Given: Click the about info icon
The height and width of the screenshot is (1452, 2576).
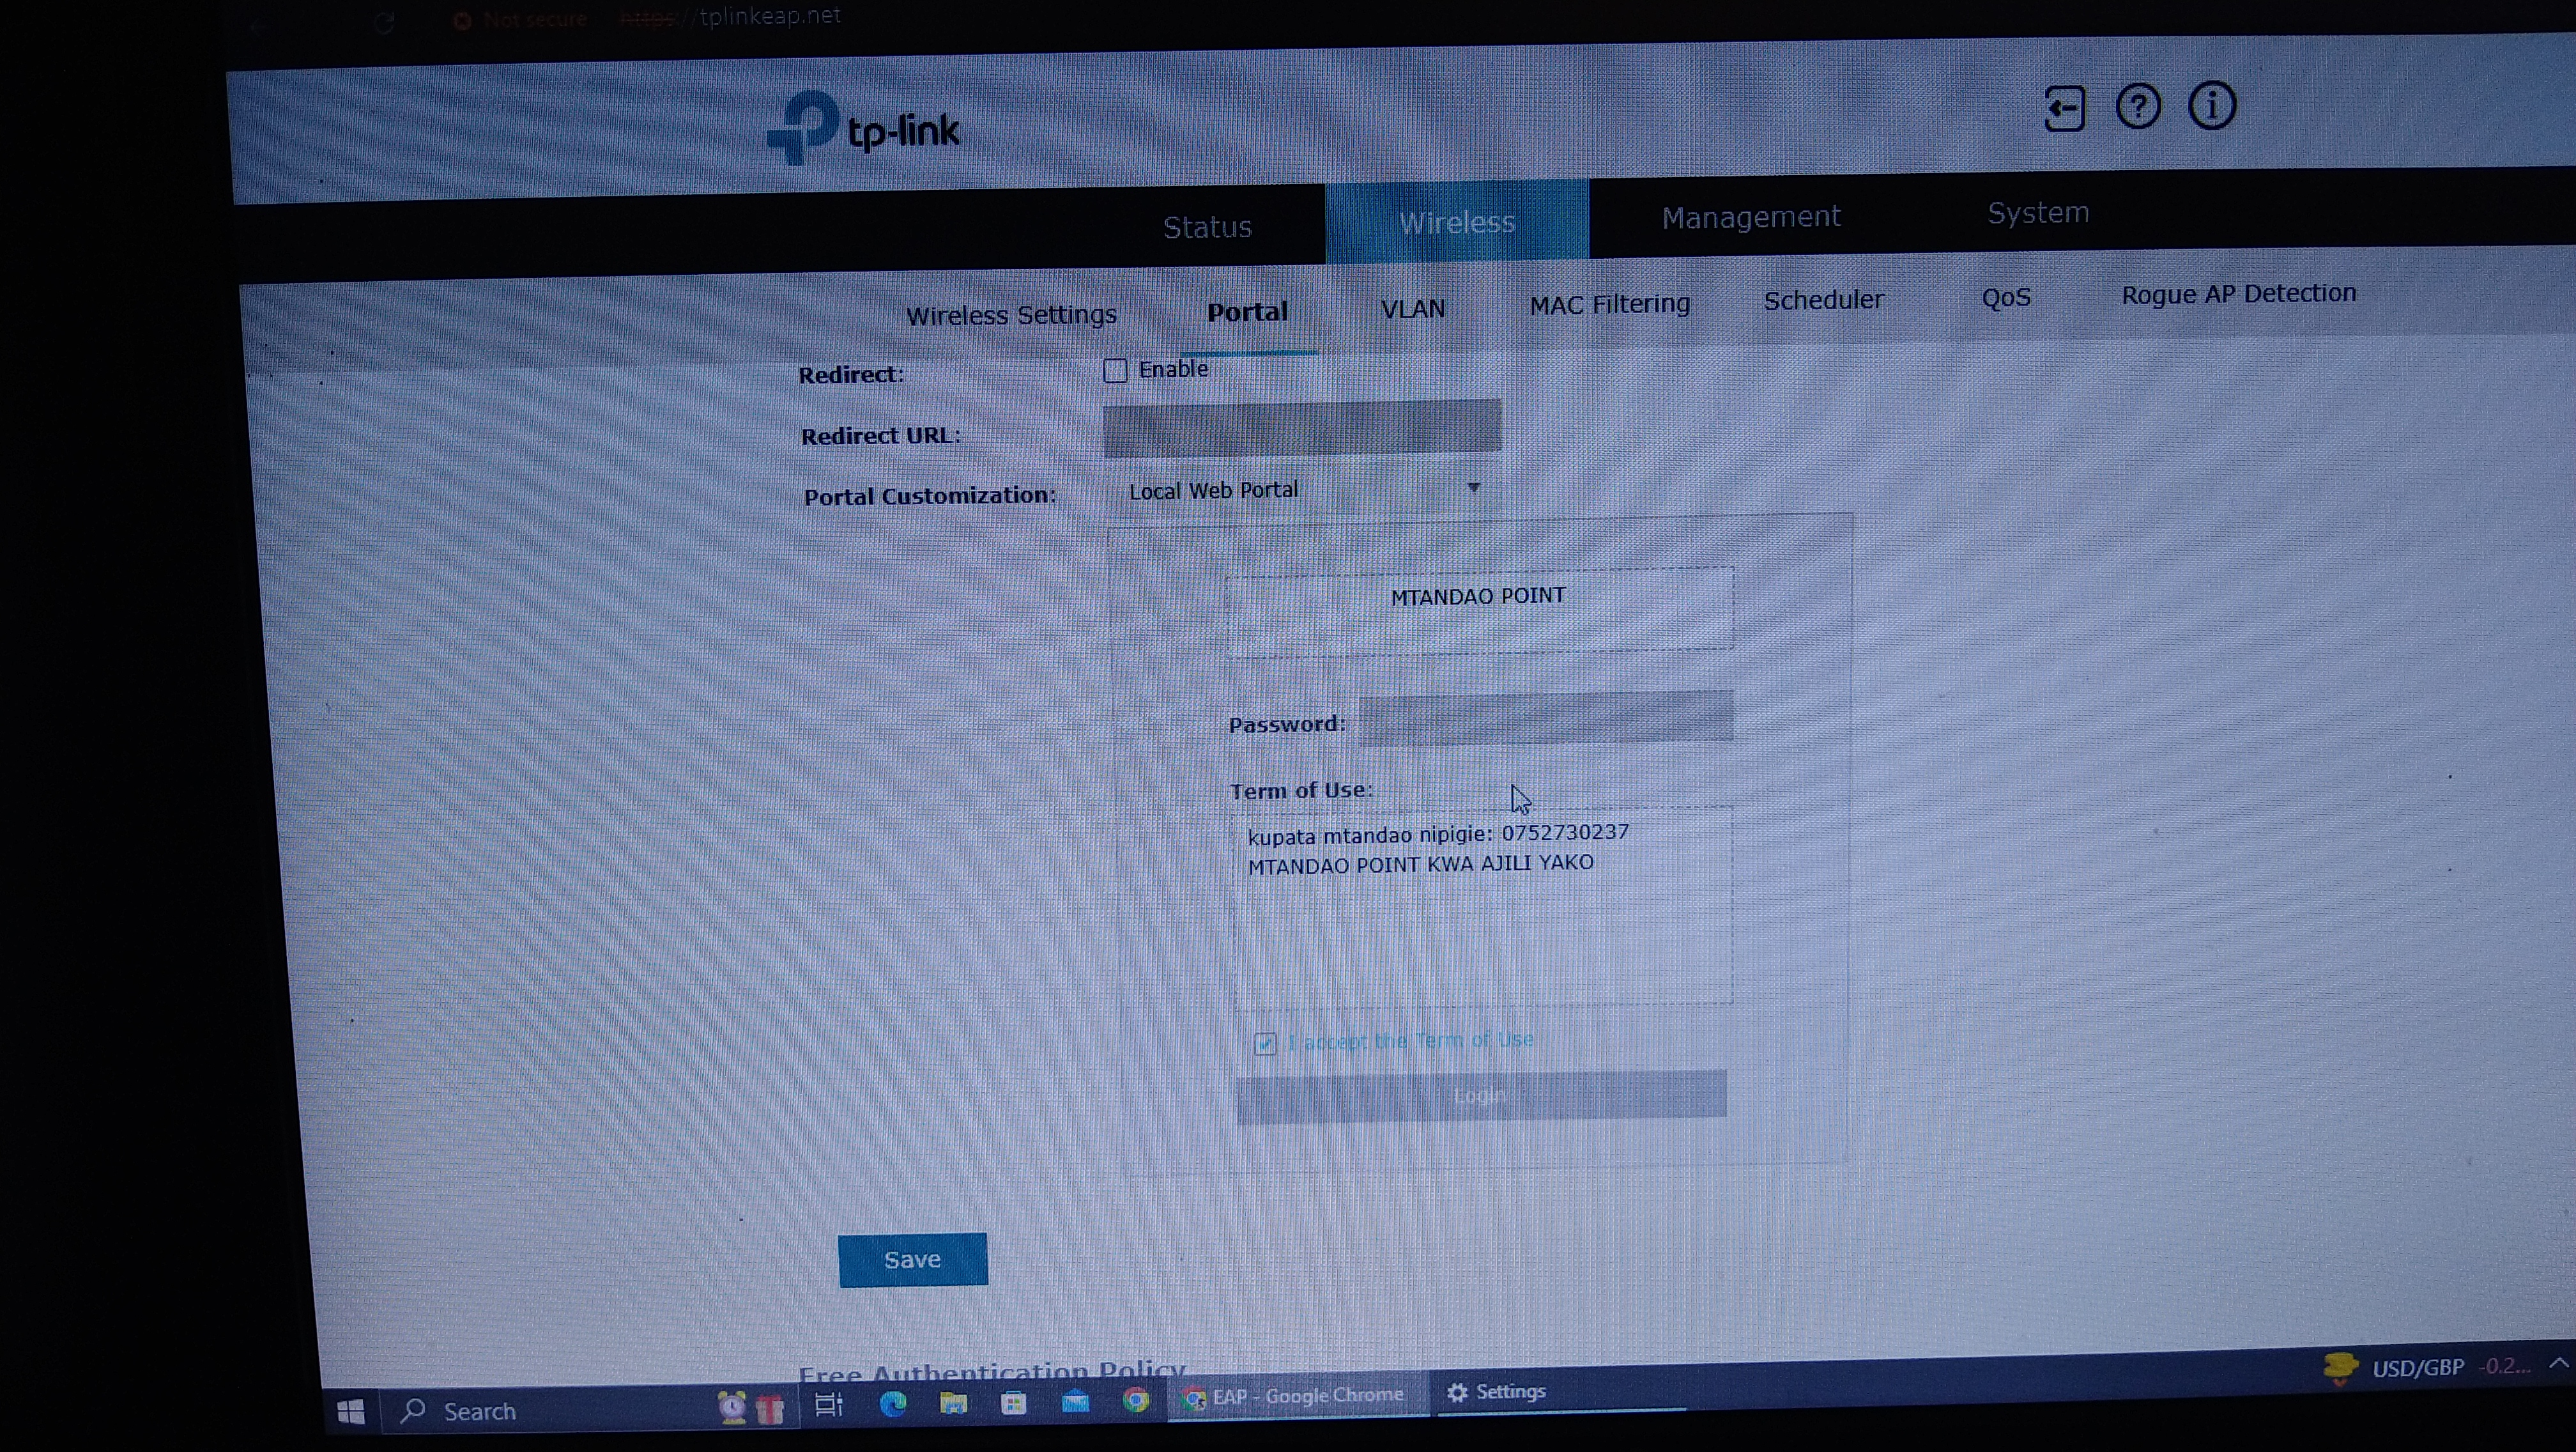Looking at the screenshot, I should point(2211,106).
